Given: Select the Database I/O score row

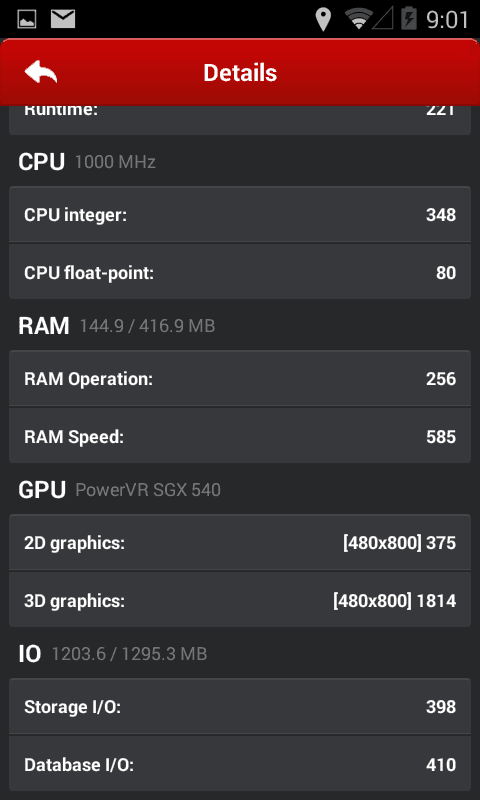Looking at the screenshot, I should point(240,764).
